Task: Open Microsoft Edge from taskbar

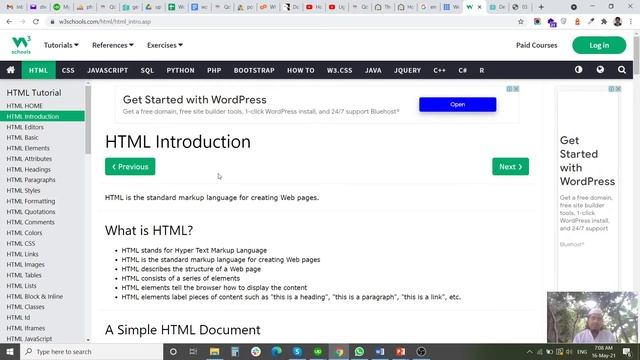Action: coord(276,351)
